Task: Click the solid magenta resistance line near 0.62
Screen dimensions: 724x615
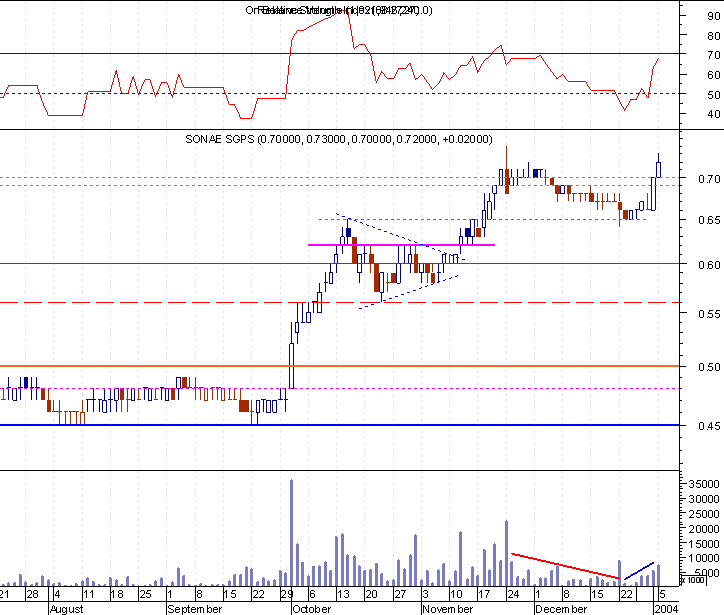Action: (x=402, y=245)
